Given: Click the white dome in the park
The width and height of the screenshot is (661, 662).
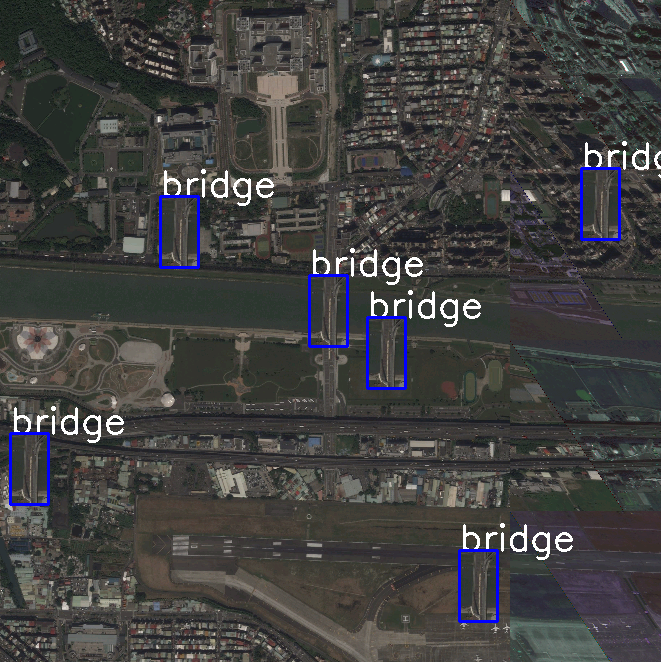Looking at the screenshot, I should (168, 399).
